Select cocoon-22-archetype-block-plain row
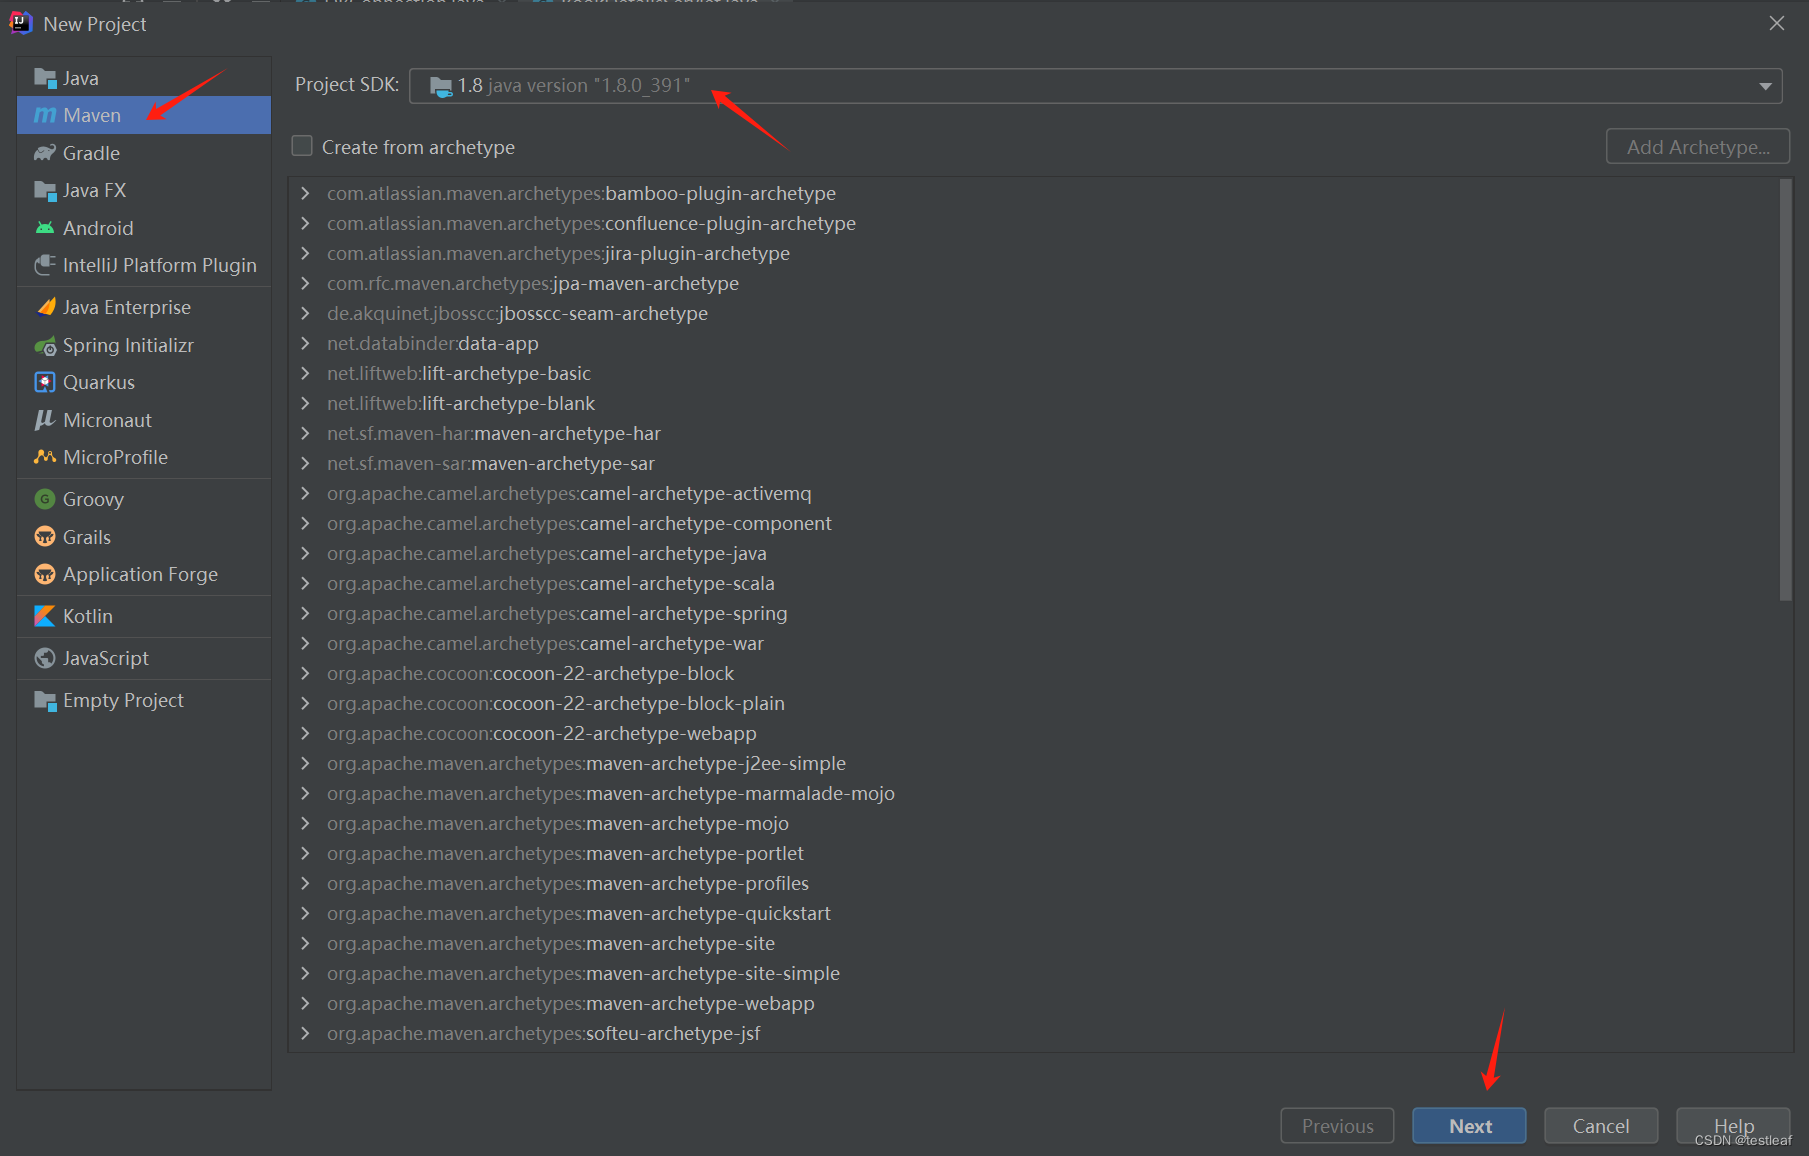Image resolution: width=1809 pixels, height=1156 pixels. point(1034,703)
